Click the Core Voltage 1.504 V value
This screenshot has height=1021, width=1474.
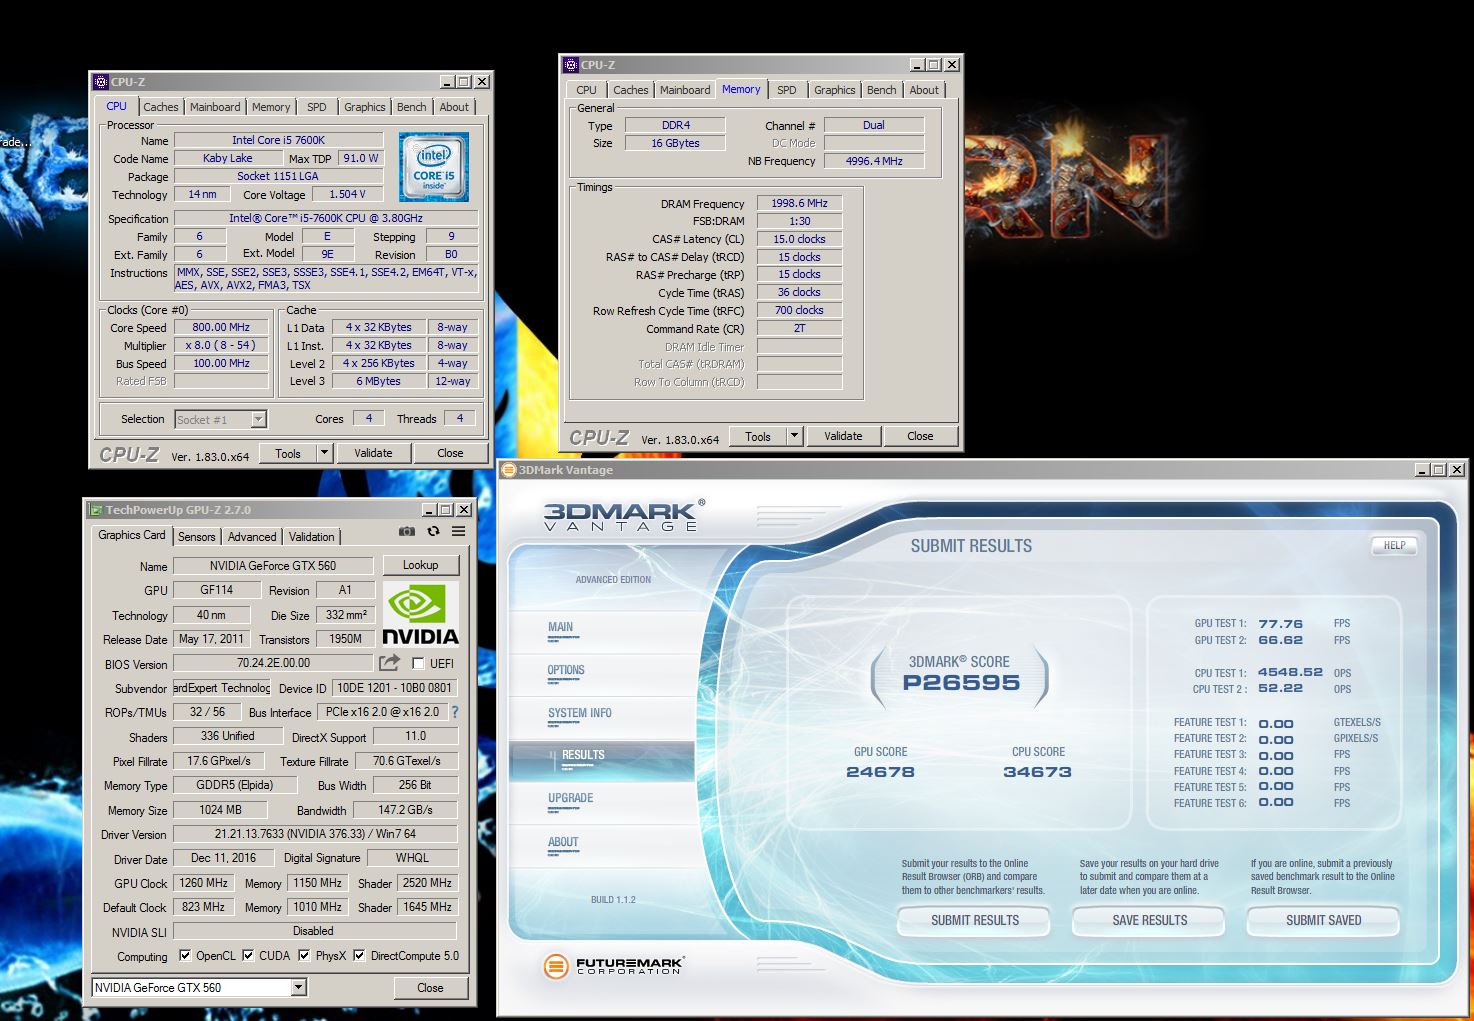[347, 194]
